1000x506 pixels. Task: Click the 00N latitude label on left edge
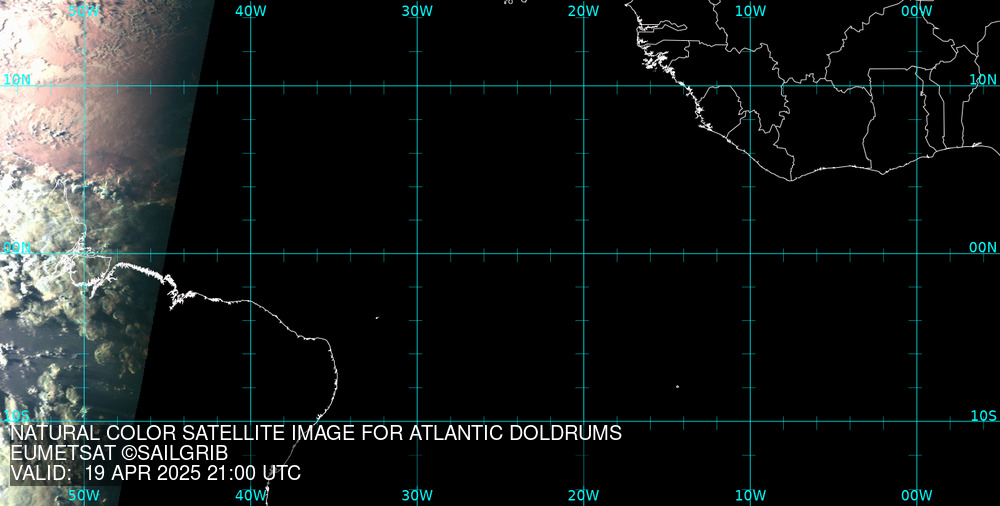pyautogui.click(x=17, y=248)
